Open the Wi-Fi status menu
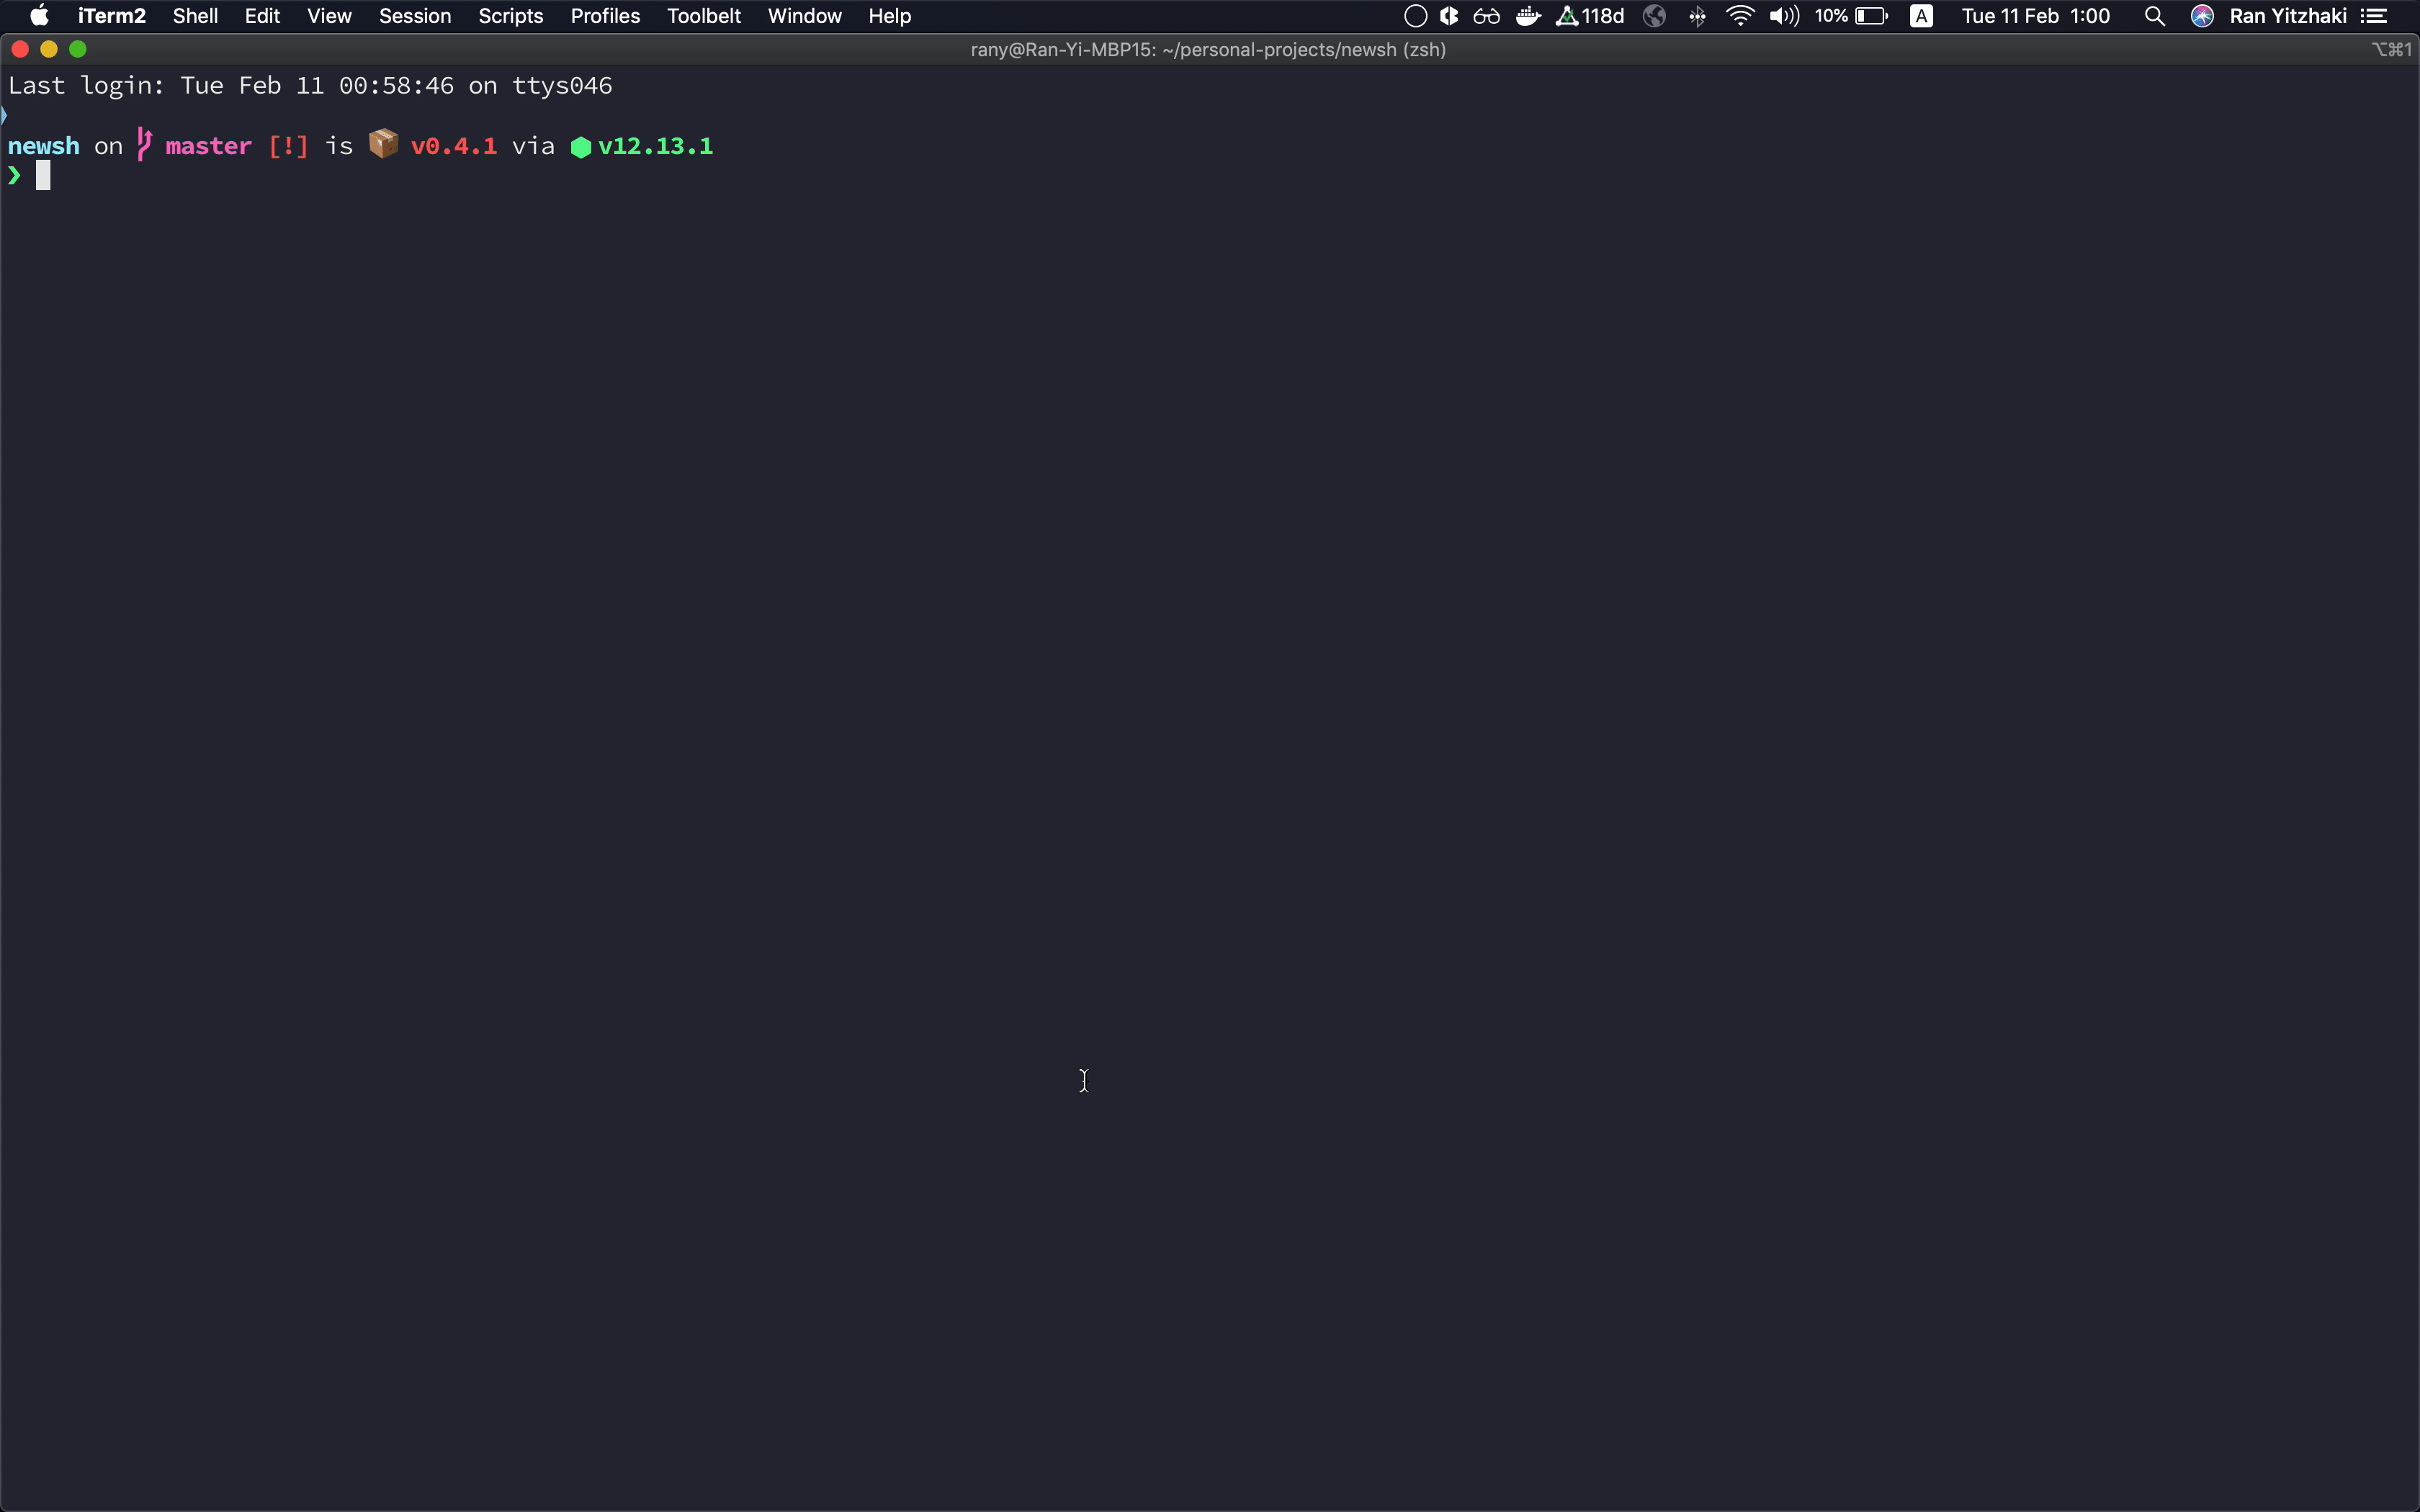This screenshot has width=2420, height=1512. [x=1740, y=16]
